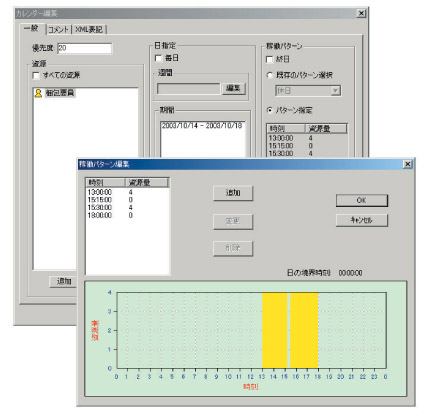Switch to the XML表記 tab
The image size is (433, 415).
coord(89,30)
